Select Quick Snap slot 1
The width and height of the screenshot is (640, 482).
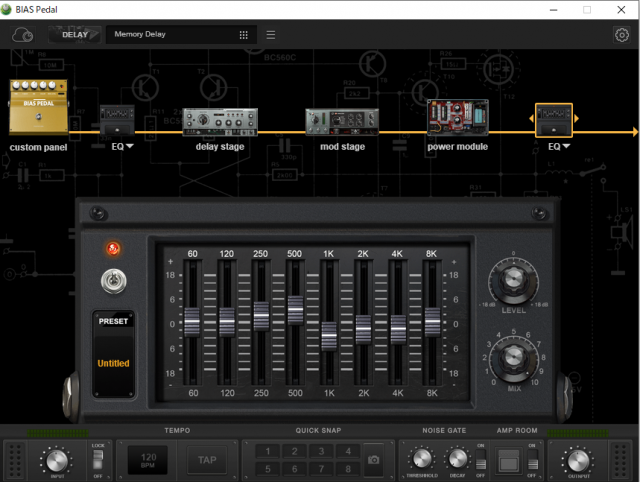(268, 451)
